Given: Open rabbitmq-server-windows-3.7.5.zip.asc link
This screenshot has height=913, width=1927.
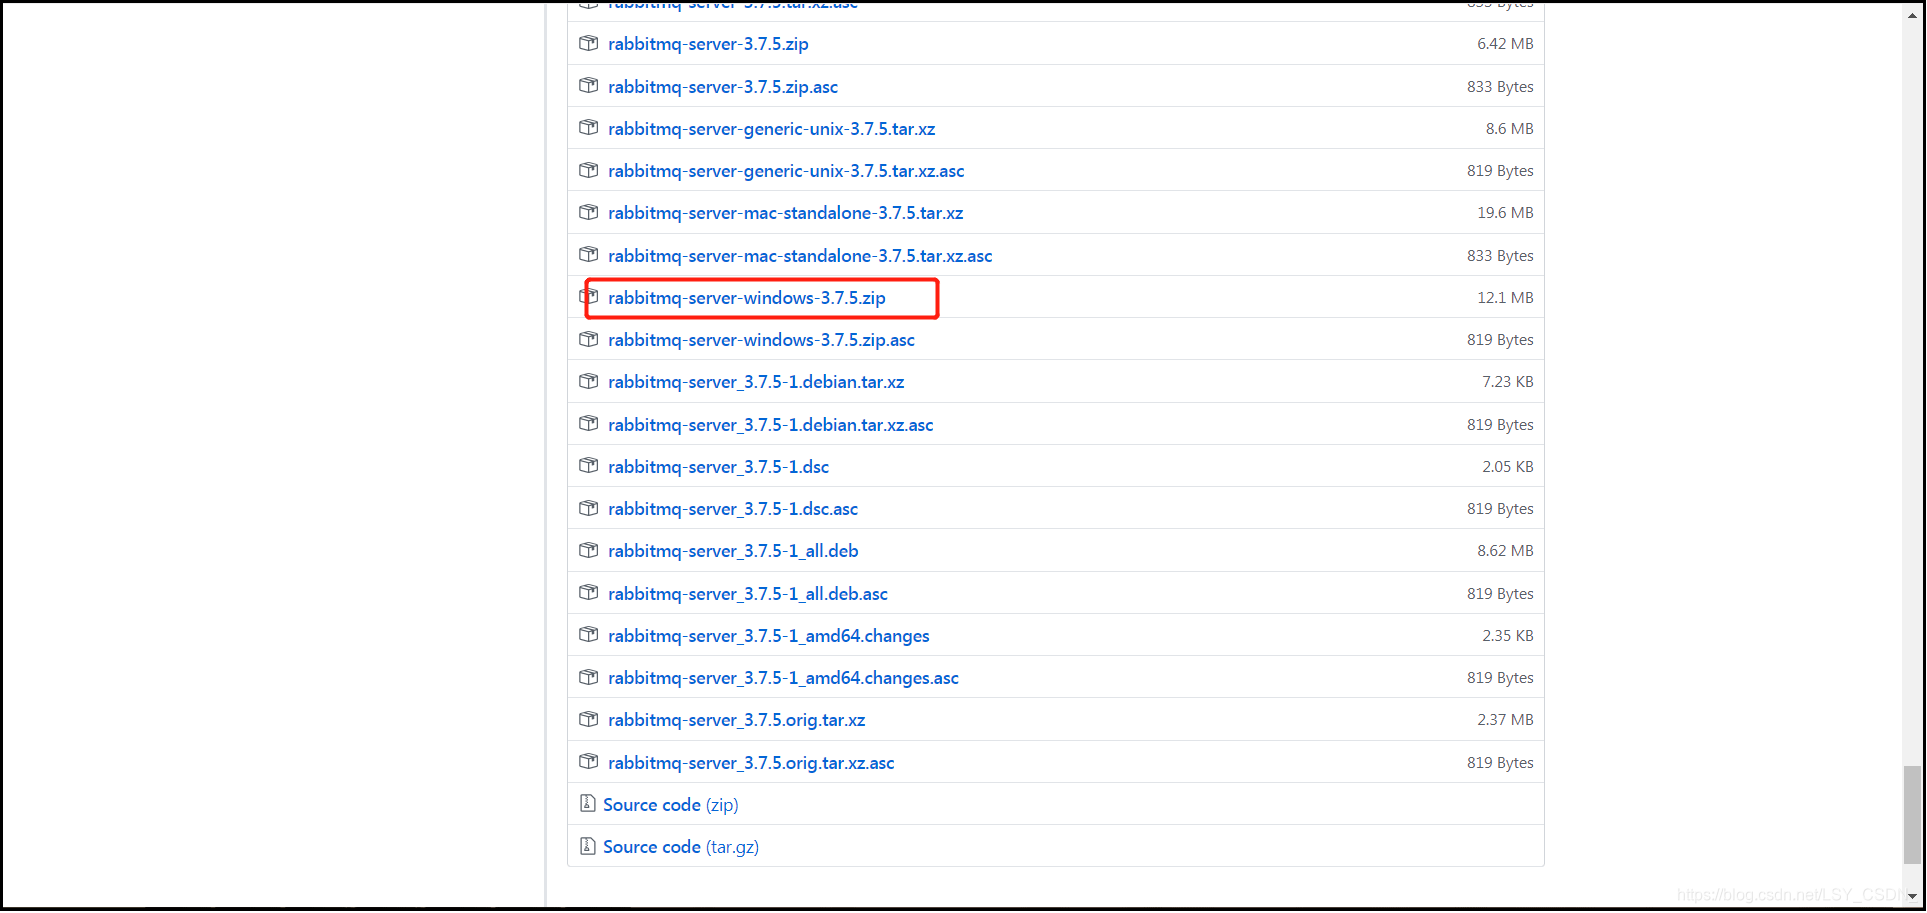Looking at the screenshot, I should 761,340.
